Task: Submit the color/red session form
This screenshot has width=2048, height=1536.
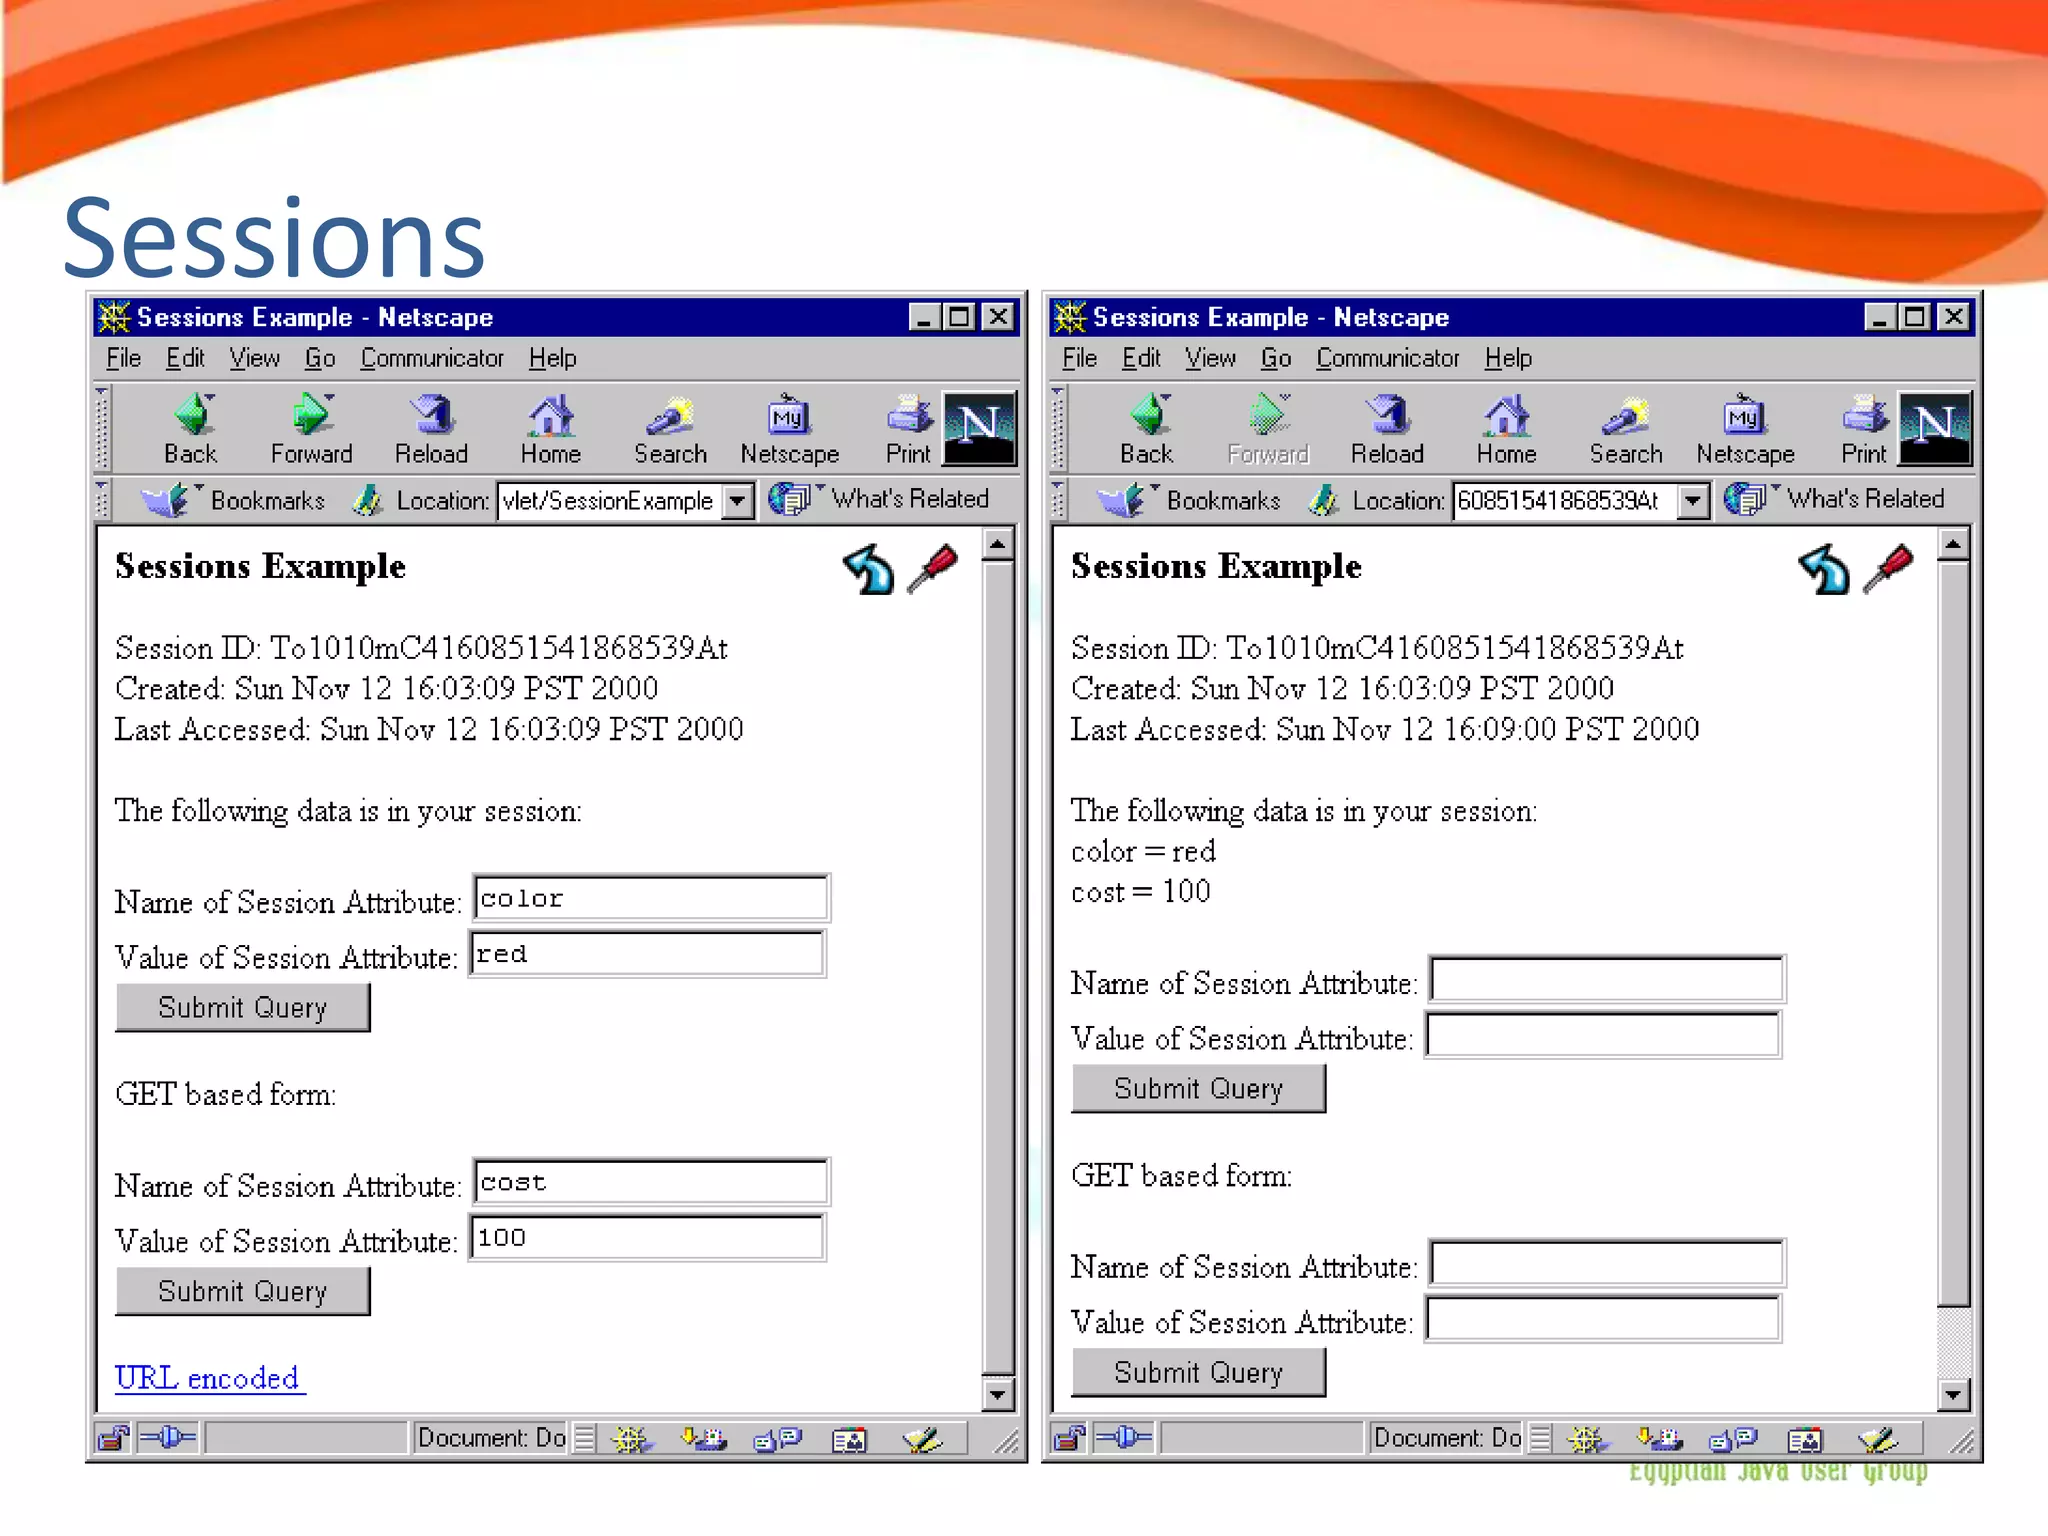Action: point(243,1007)
